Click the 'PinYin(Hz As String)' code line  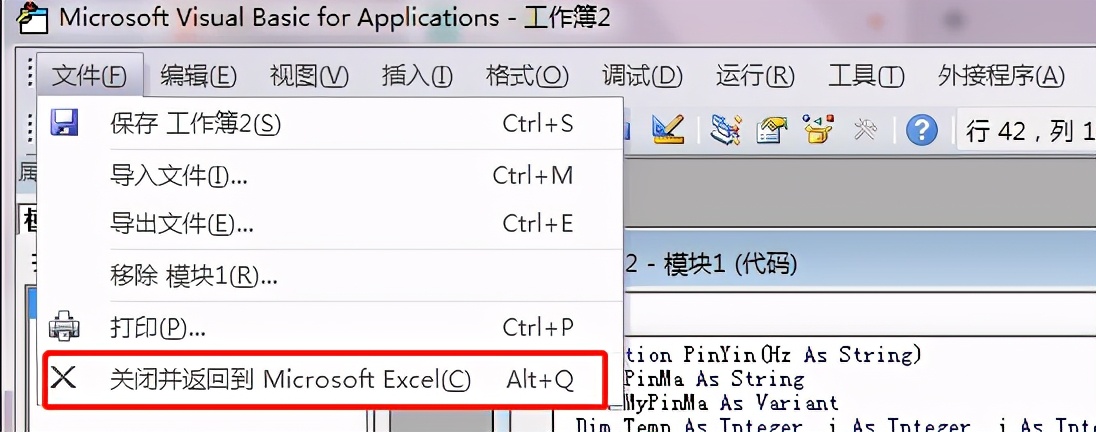[x=772, y=354]
